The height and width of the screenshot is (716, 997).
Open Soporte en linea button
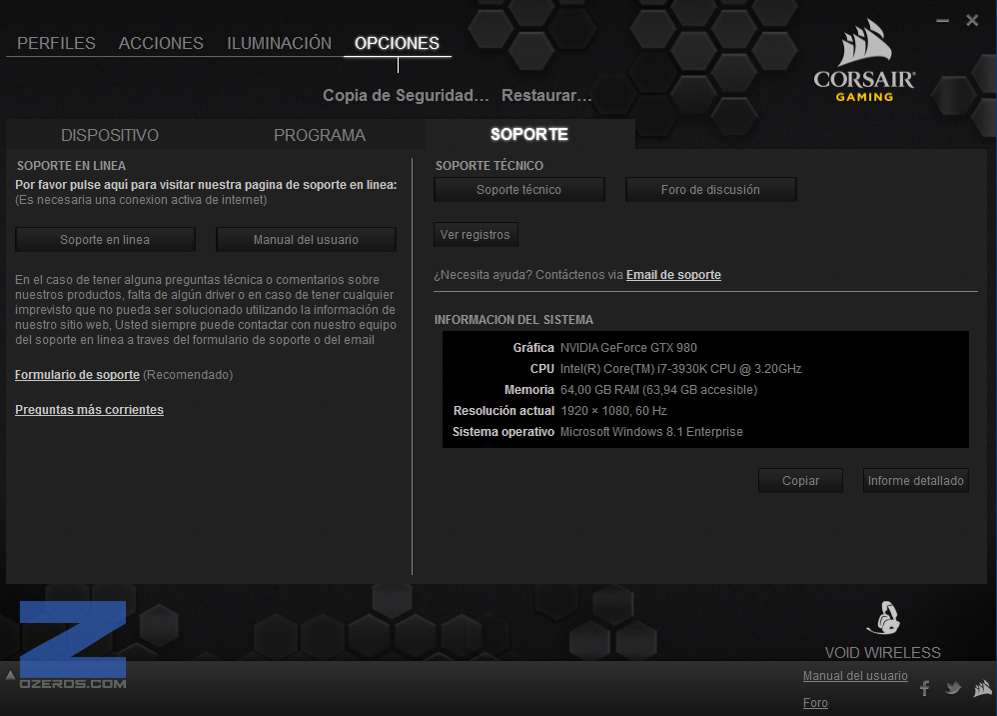tap(105, 240)
